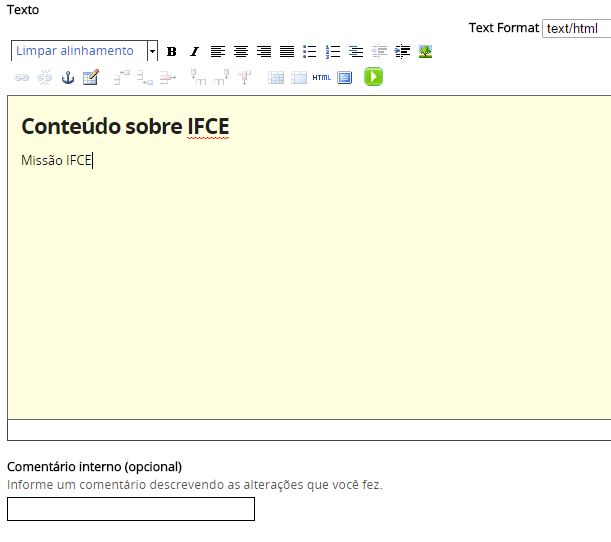
Task: Click the delete row icon
Action: pyautogui.click(x=168, y=78)
